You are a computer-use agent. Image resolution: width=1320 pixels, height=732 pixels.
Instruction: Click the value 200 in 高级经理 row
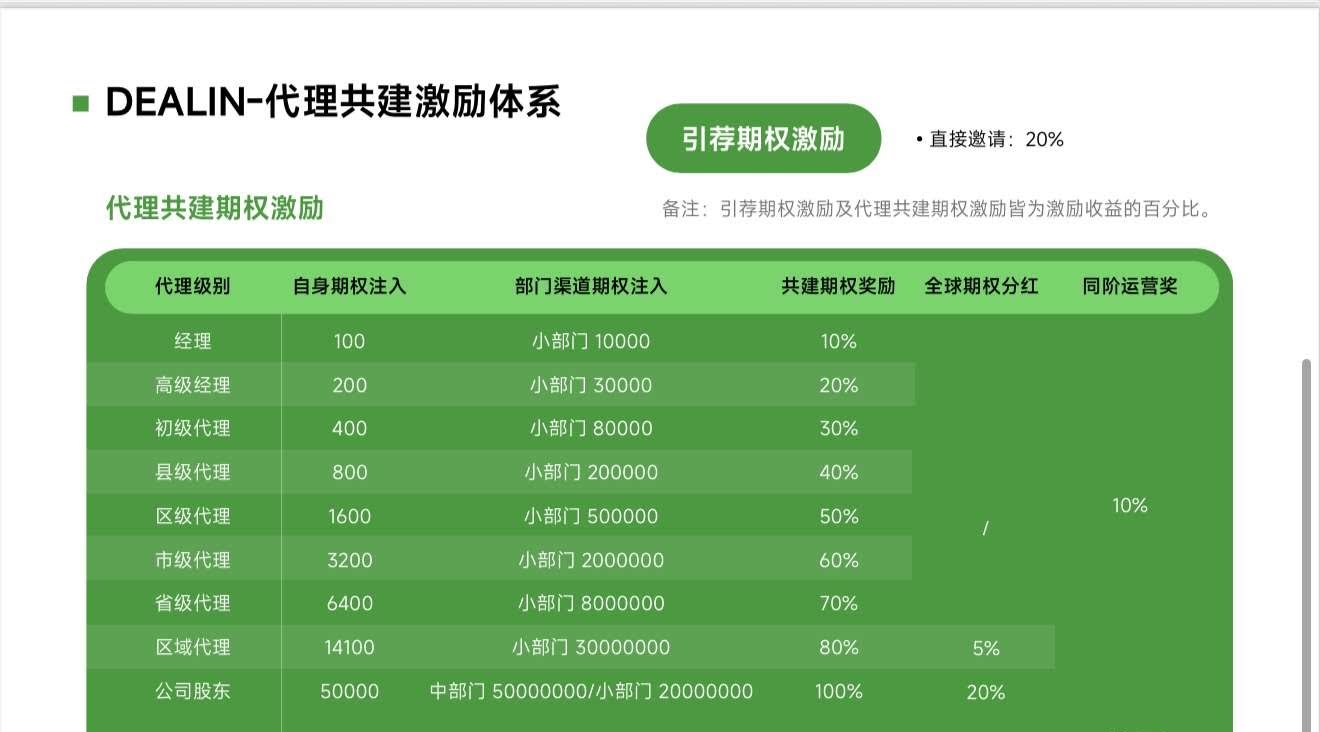(350, 385)
